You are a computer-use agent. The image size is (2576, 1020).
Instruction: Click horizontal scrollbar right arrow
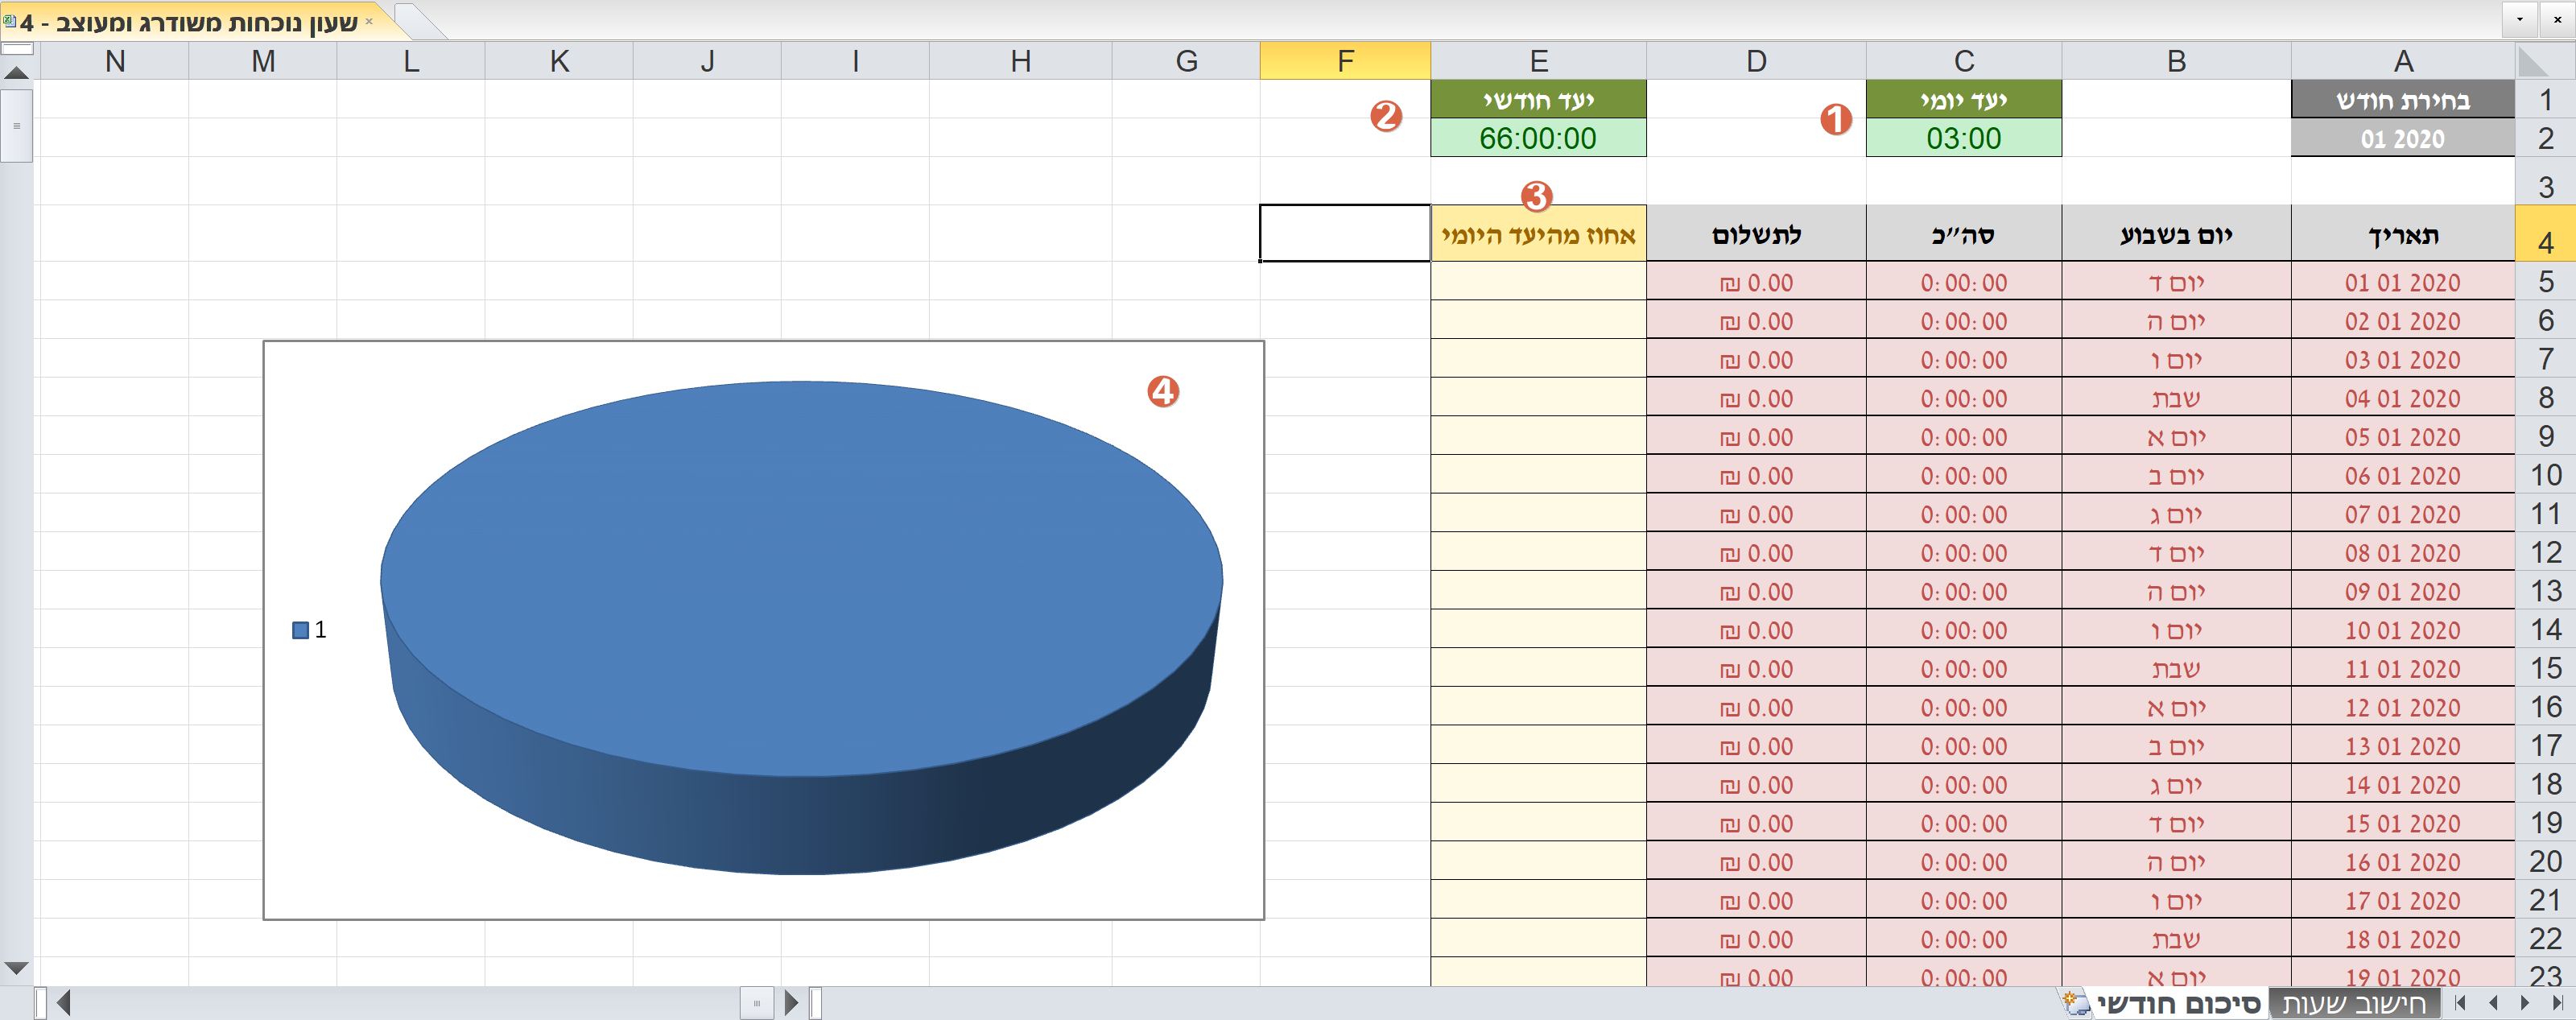tap(791, 1002)
